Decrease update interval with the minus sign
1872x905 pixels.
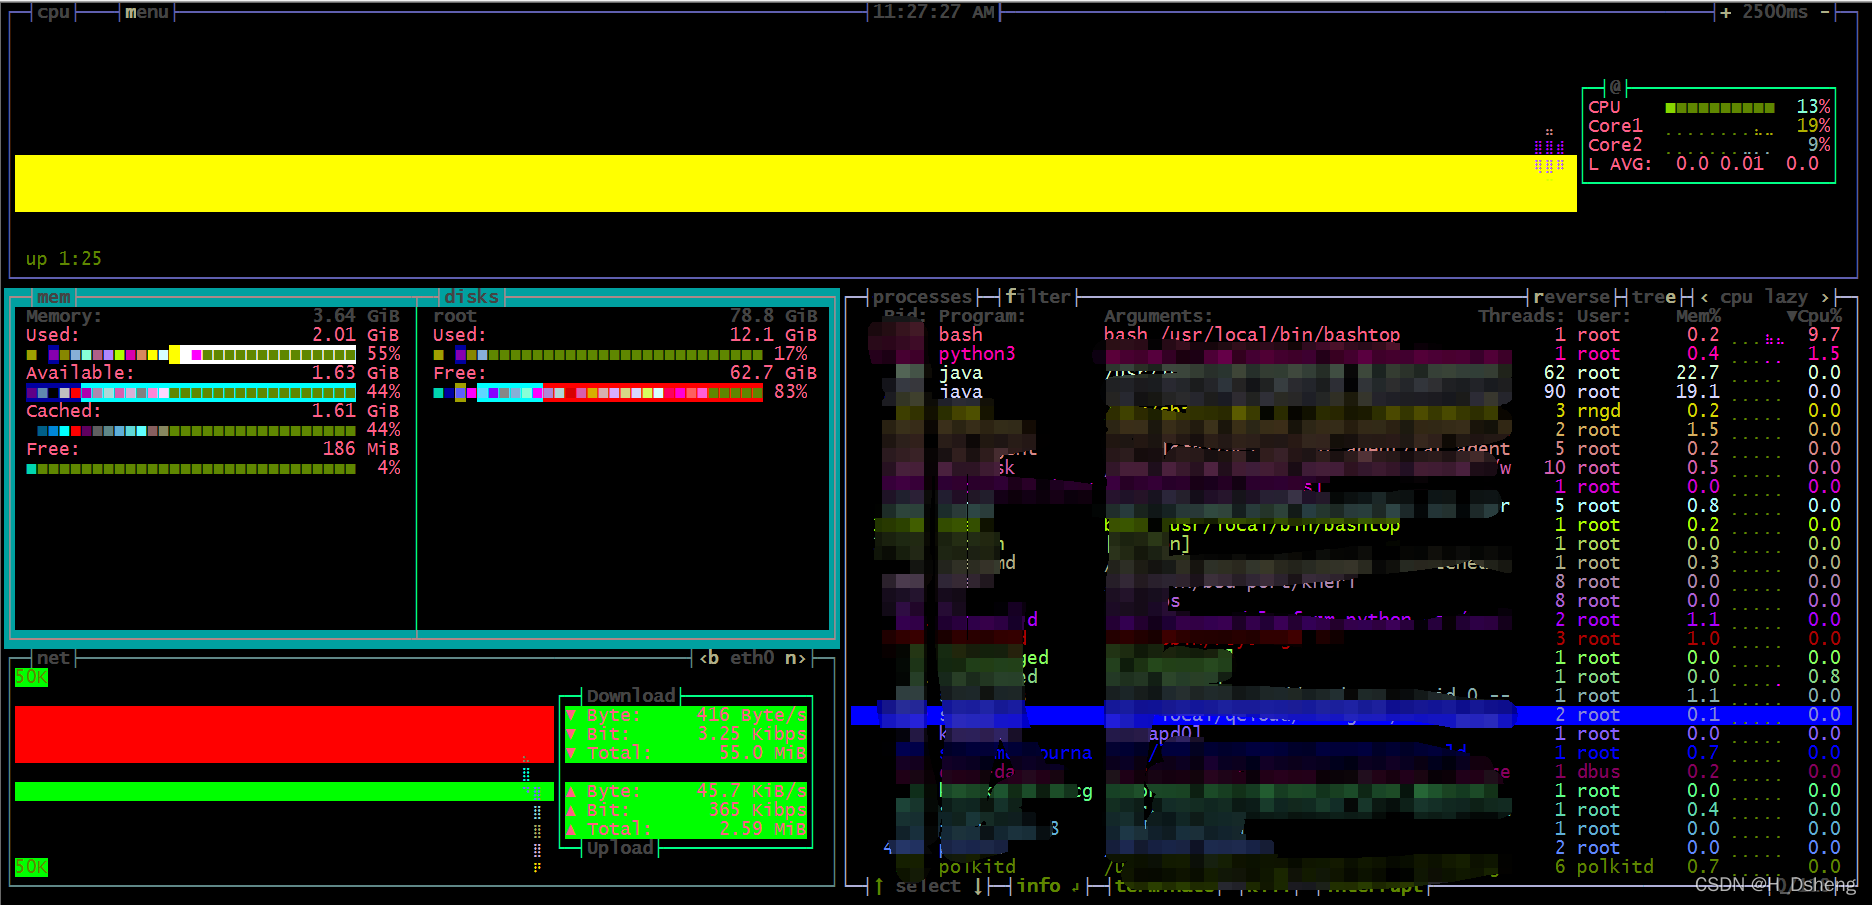tap(1825, 12)
